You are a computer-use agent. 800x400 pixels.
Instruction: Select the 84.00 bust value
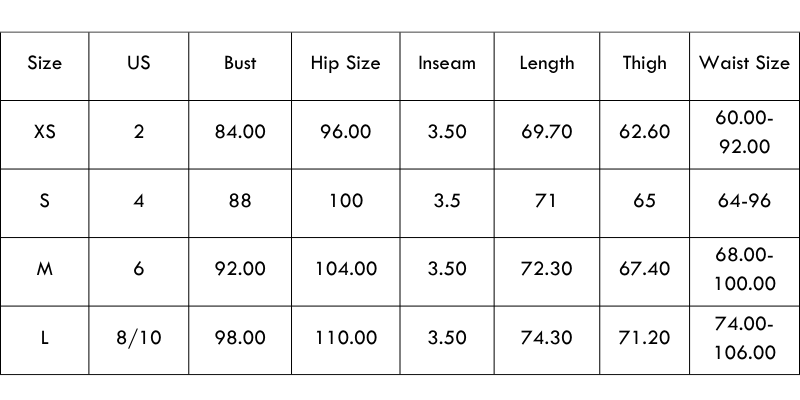[240, 132]
